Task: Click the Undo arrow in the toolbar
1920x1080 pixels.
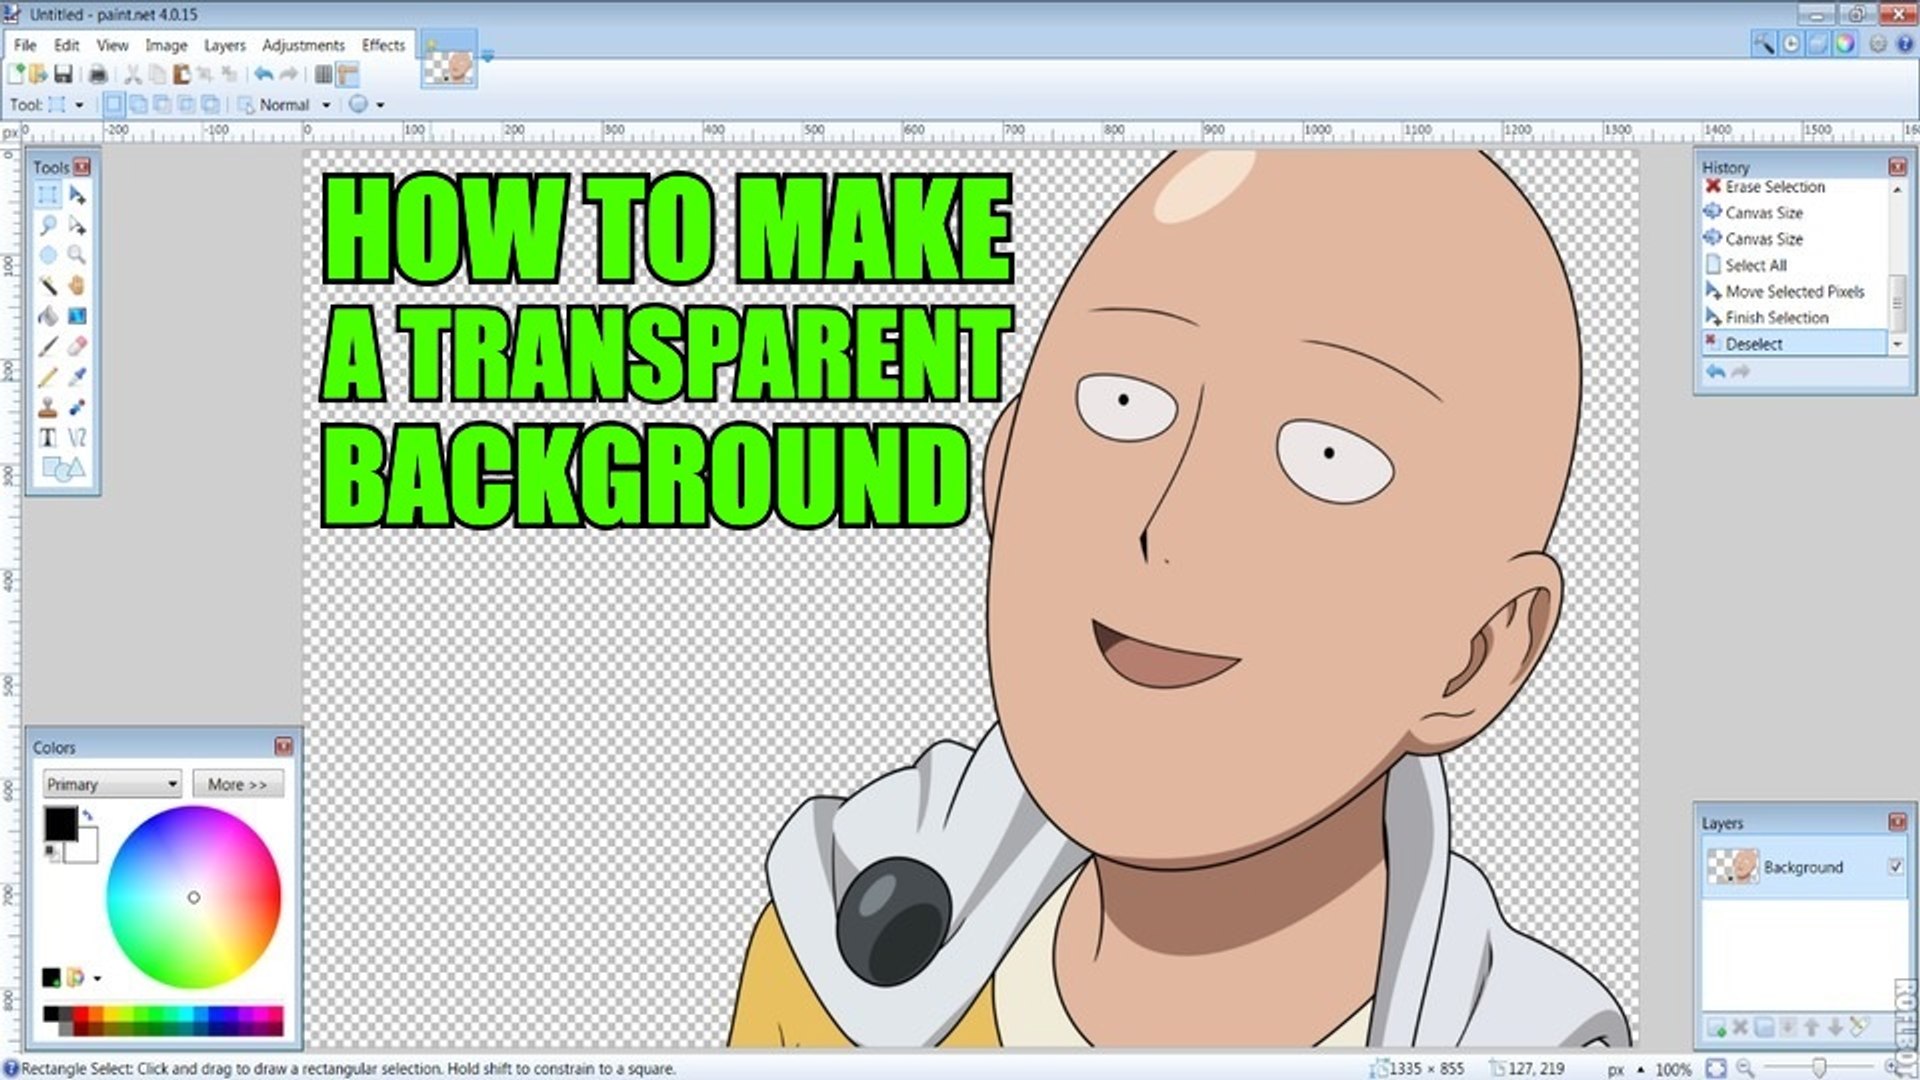Action: tap(261, 72)
